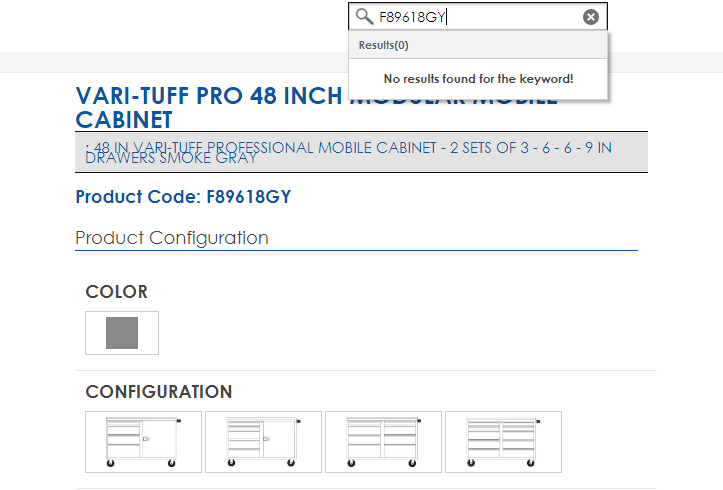Clear the search box with the X icon
723x490 pixels.
(x=591, y=17)
